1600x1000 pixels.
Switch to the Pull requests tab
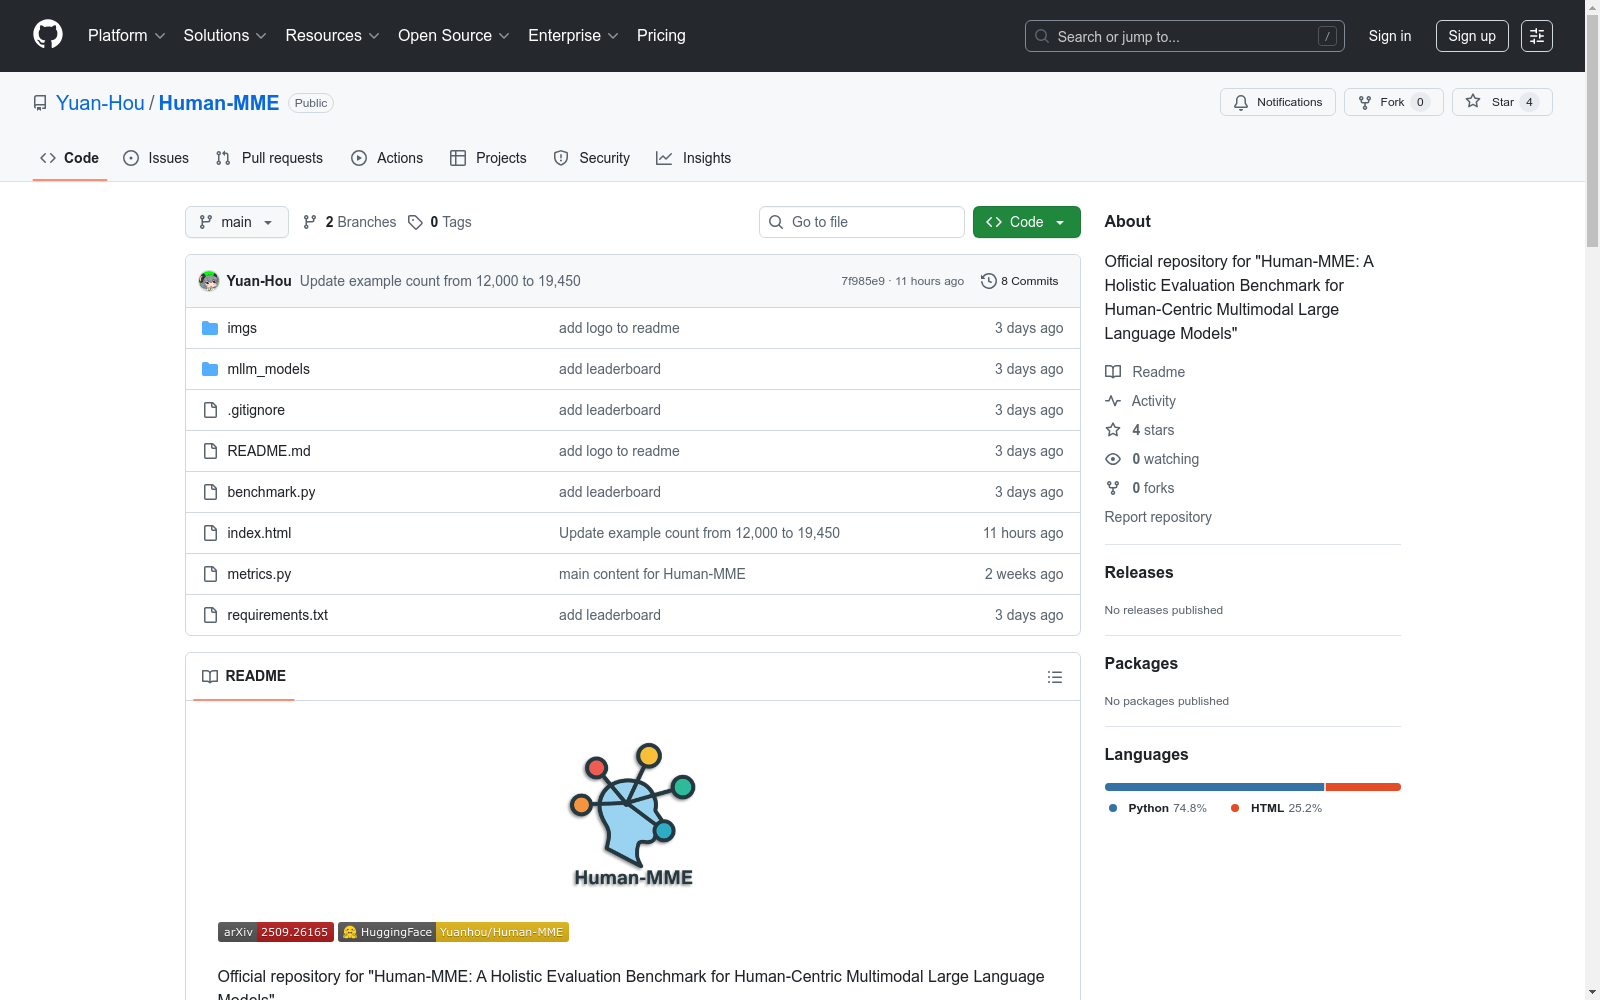pyautogui.click(x=269, y=158)
